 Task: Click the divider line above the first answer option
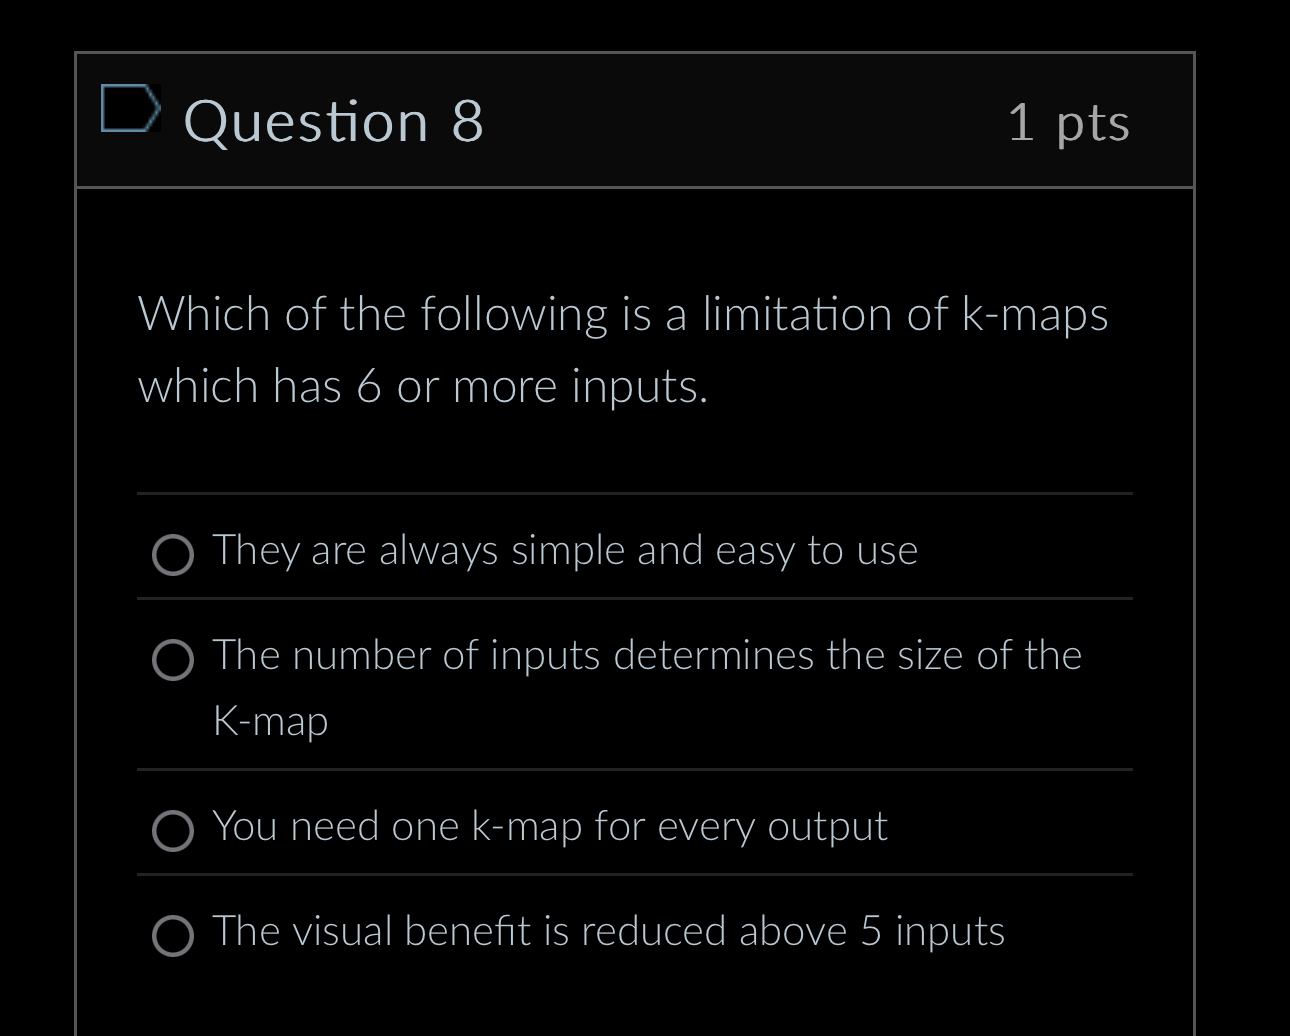coord(633,493)
